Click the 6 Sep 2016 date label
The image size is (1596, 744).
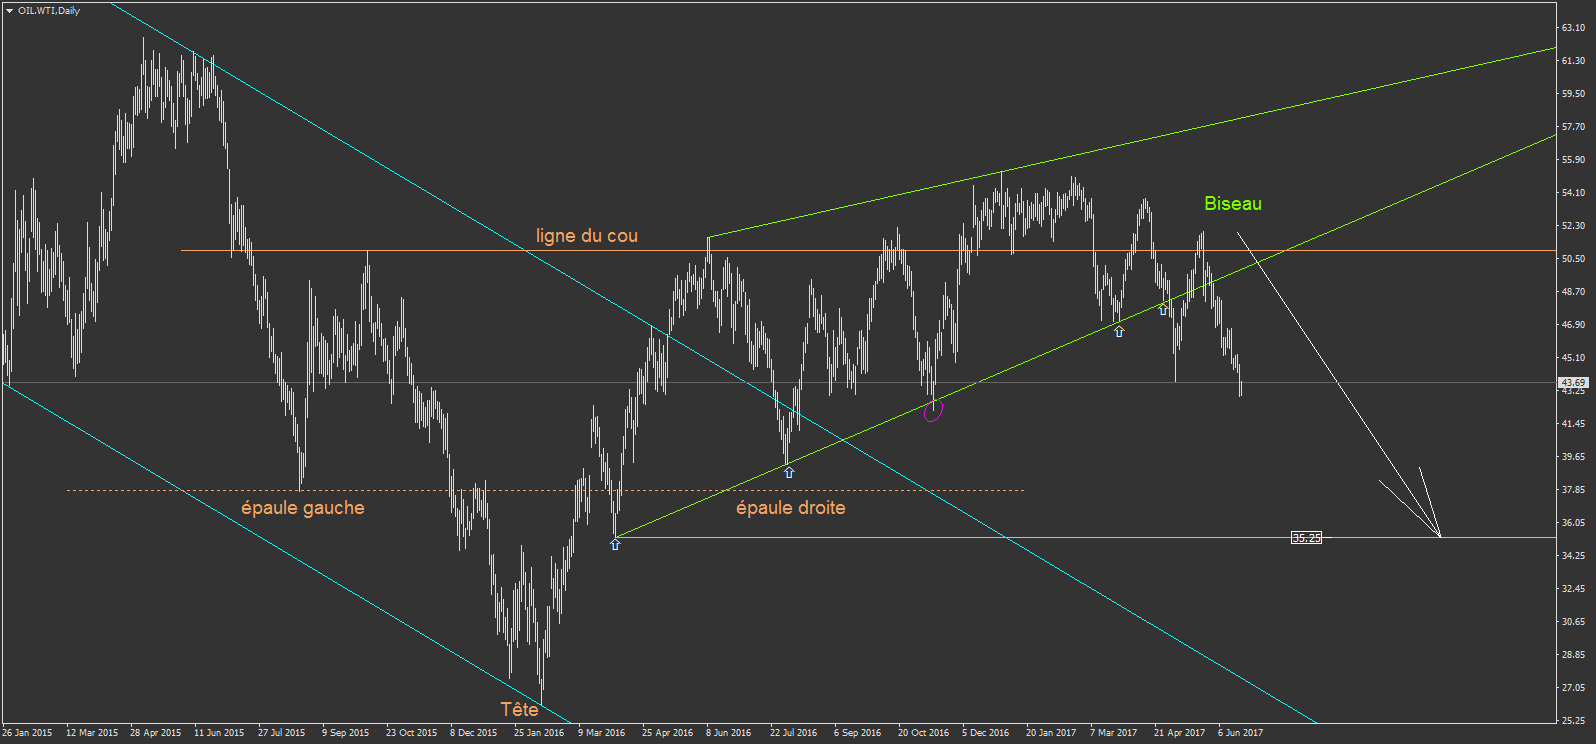(858, 733)
